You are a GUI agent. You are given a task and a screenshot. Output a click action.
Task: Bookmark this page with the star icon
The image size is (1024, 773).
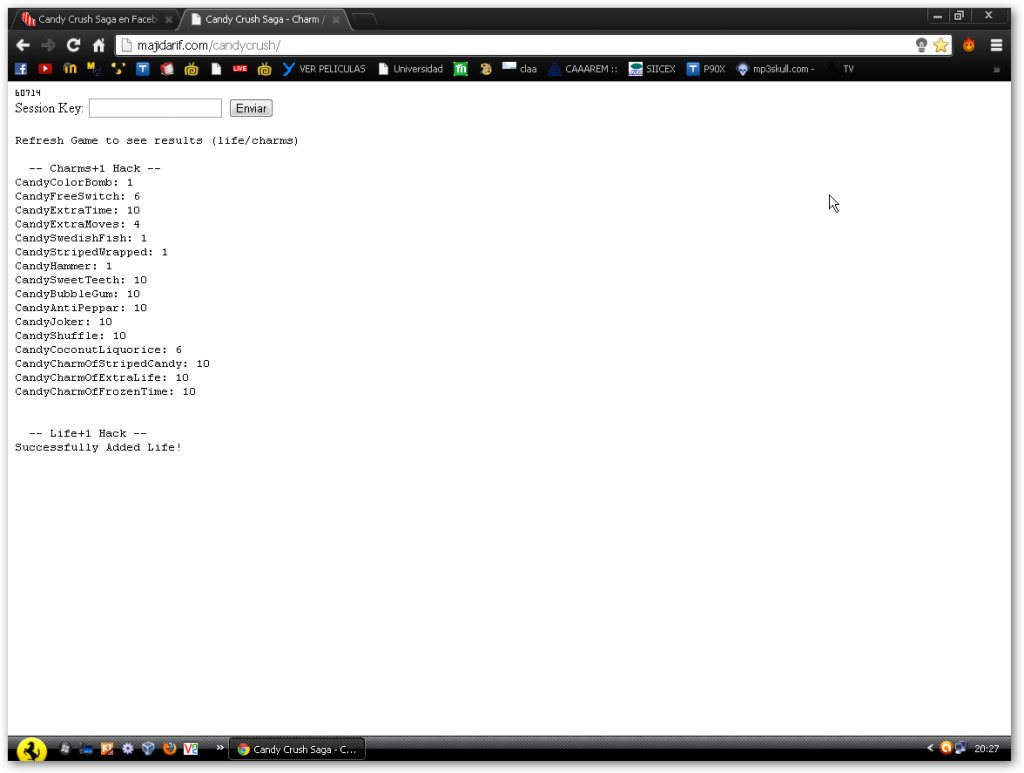[940, 45]
